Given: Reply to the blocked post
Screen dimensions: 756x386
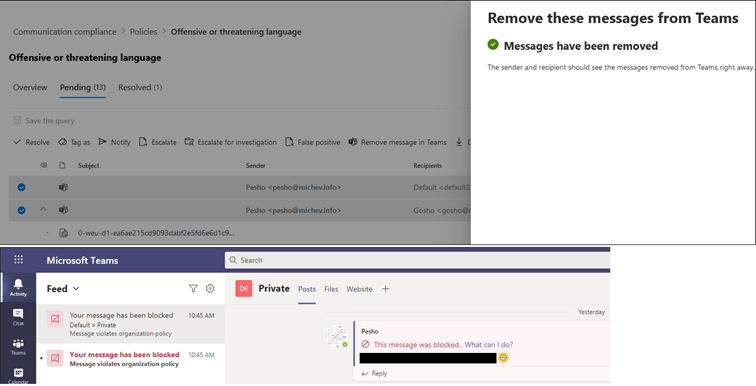Looking at the screenshot, I should [x=374, y=373].
